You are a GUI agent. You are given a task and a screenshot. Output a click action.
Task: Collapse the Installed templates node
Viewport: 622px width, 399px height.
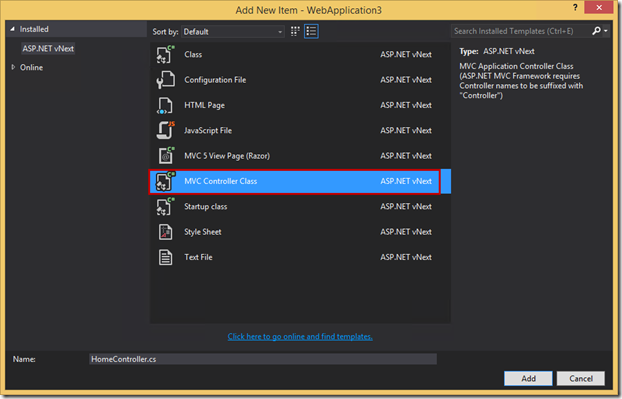tap(13, 29)
